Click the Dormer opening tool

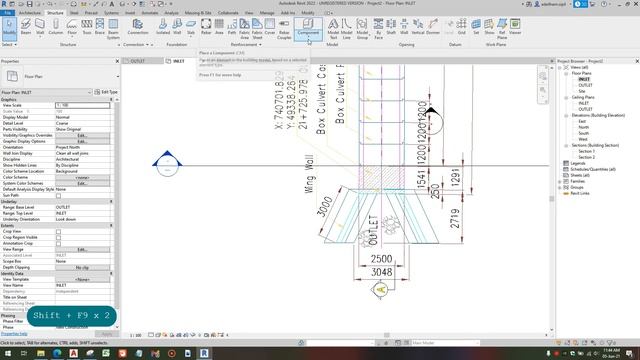coord(433,27)
